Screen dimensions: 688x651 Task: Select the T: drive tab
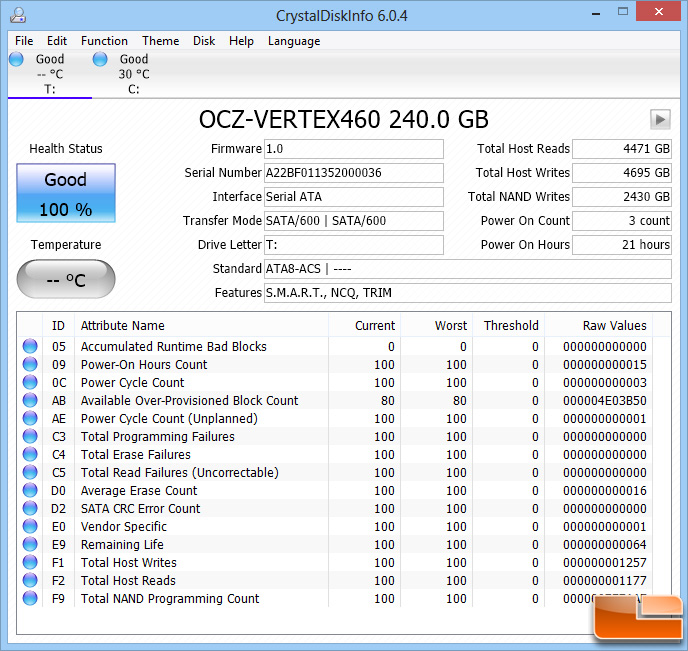50,74
